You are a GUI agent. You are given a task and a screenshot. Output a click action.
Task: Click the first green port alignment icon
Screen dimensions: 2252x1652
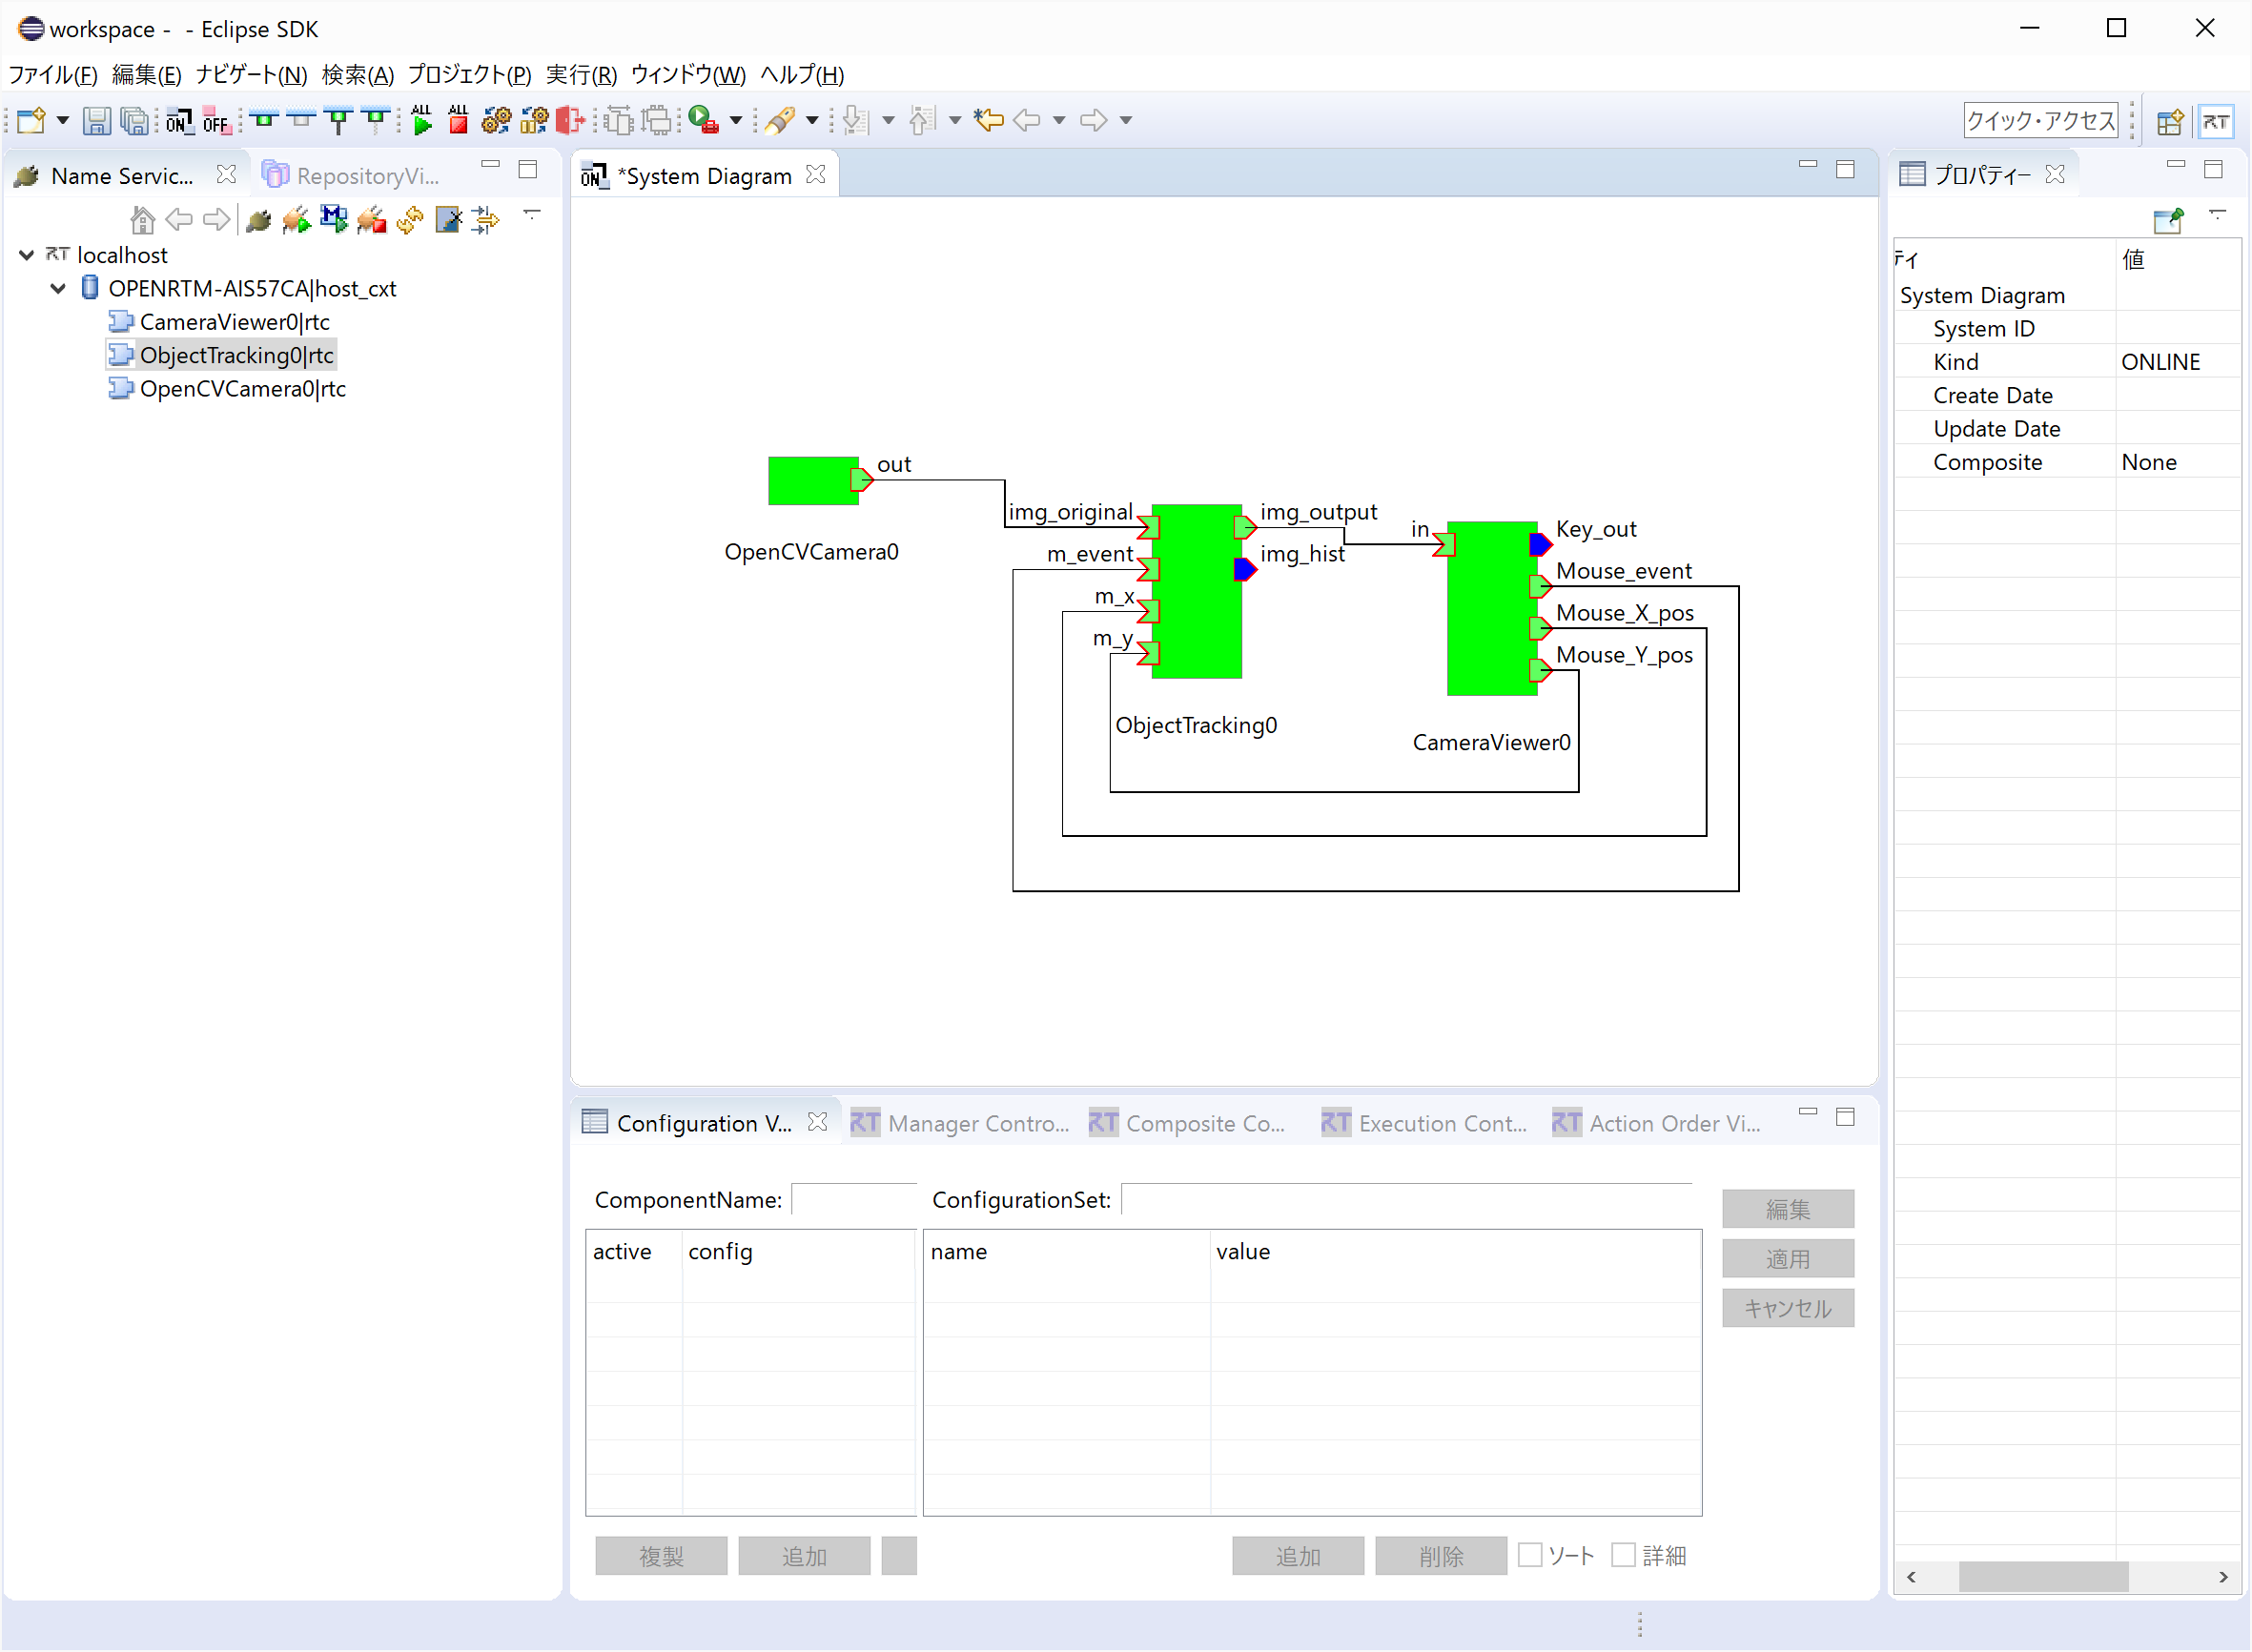point(264,121)
